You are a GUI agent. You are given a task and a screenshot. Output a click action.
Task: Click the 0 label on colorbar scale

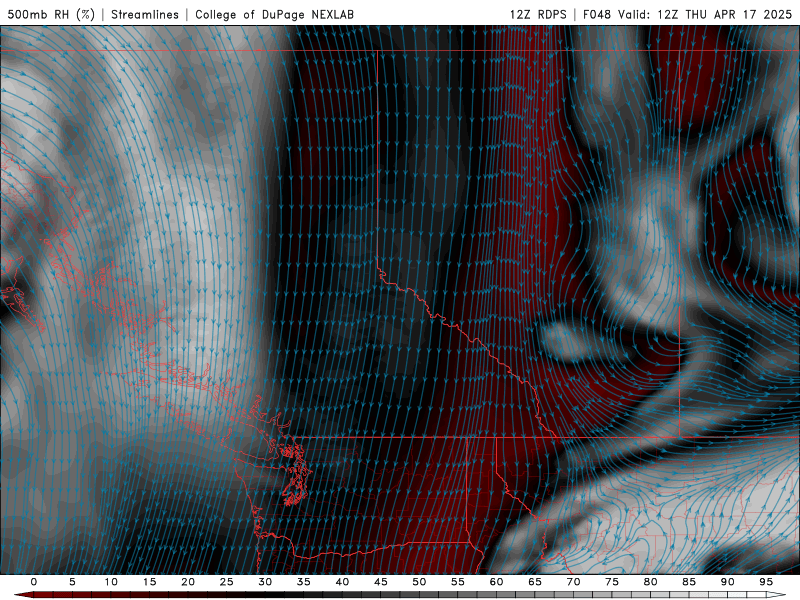[x=34, y=582]
